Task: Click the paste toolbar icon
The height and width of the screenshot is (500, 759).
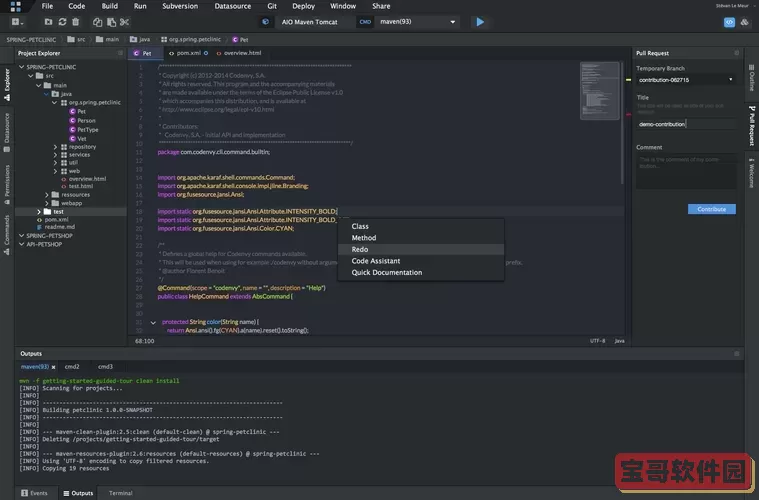Action: (111, 22)
